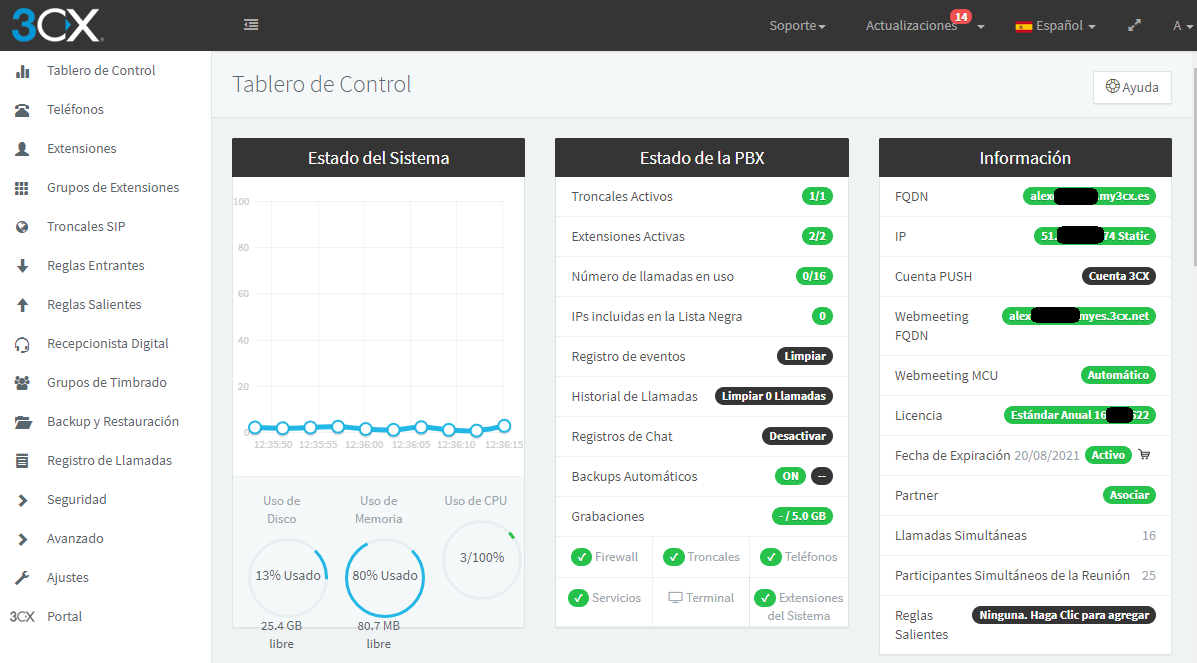Screen dimensions: 1197x663
Task: Click the fullscreen expand arrows icon
Action: tap(1134, 26)
